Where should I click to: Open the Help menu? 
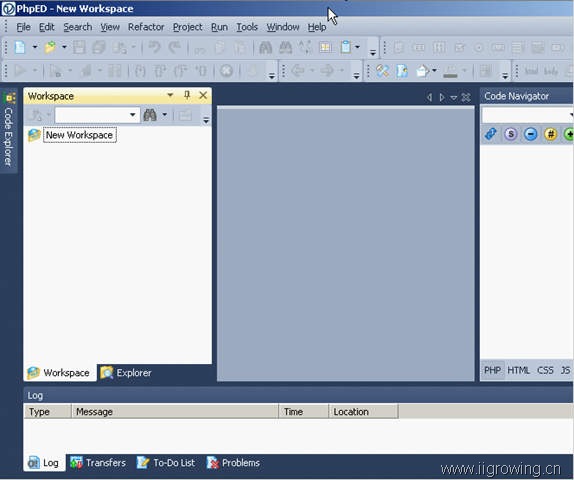pos(317,27)
